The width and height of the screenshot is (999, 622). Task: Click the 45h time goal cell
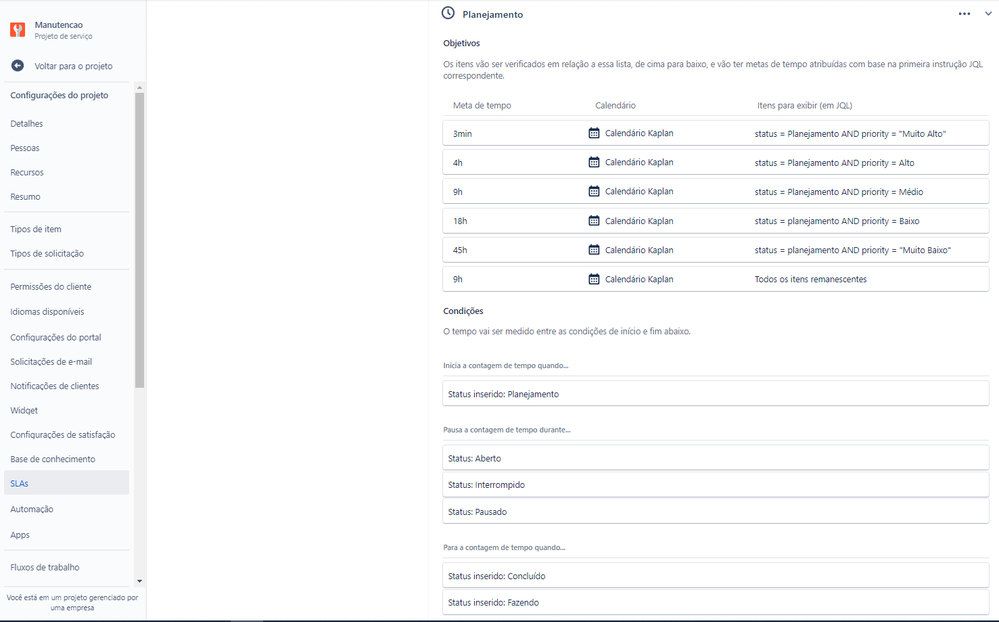tap(460, 250)
